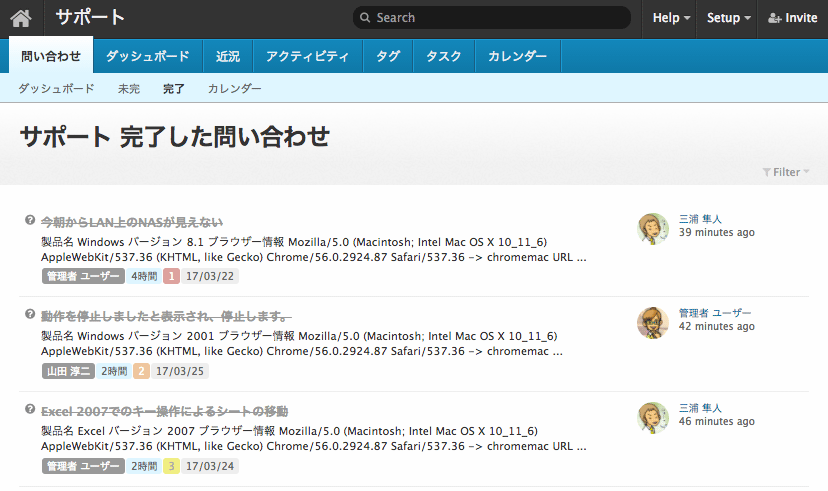Click description text mentioning Windows バージョン 2001
Screen dimensions: 828x491
point(302,344)
